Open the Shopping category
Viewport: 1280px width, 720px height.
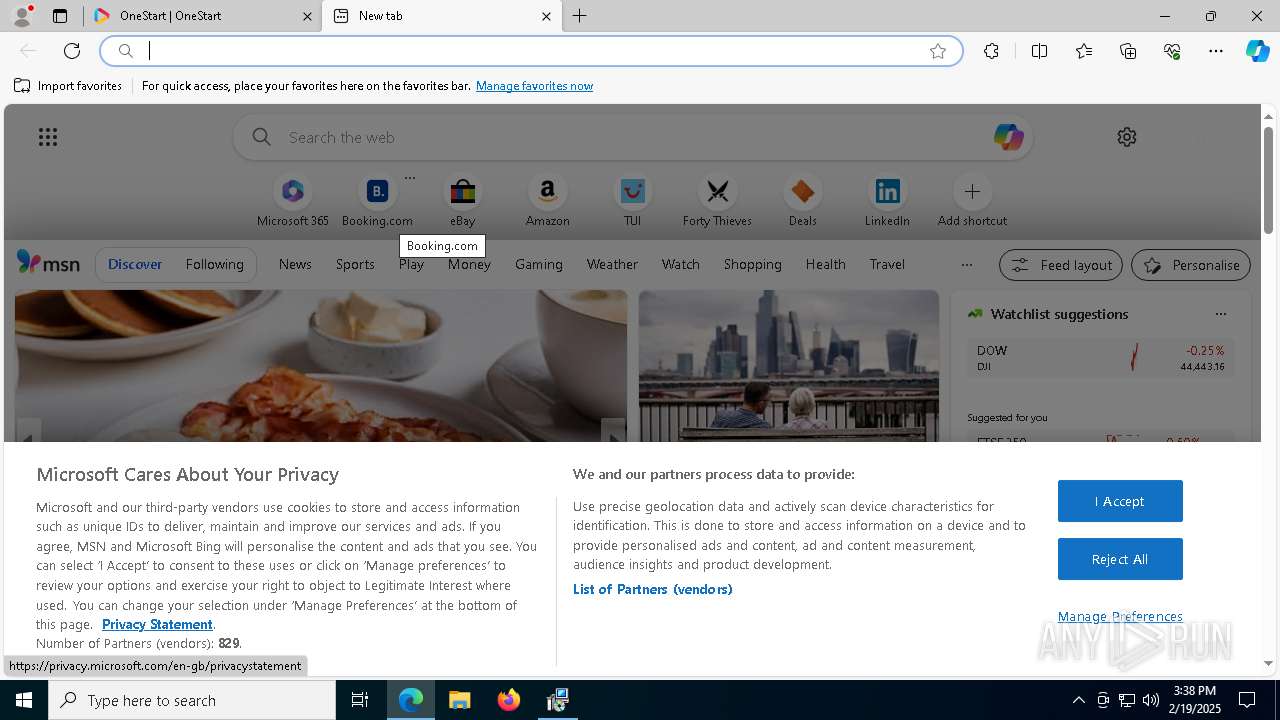pyautogui.click(x=753, y=264)
